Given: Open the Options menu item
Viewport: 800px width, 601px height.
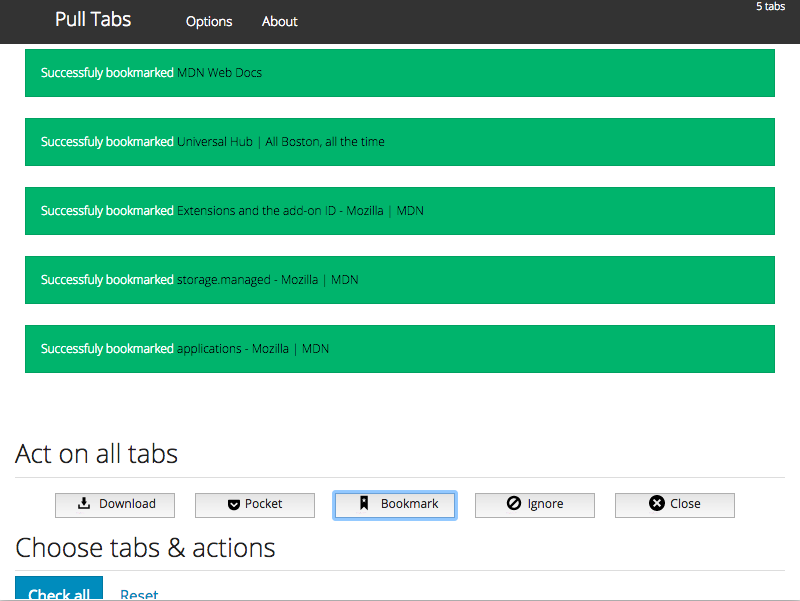Looking at the screenshot, I should [209, 21].
